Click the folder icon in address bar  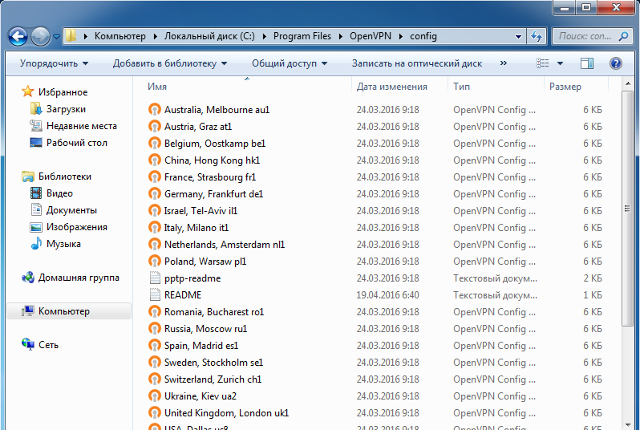71,36
